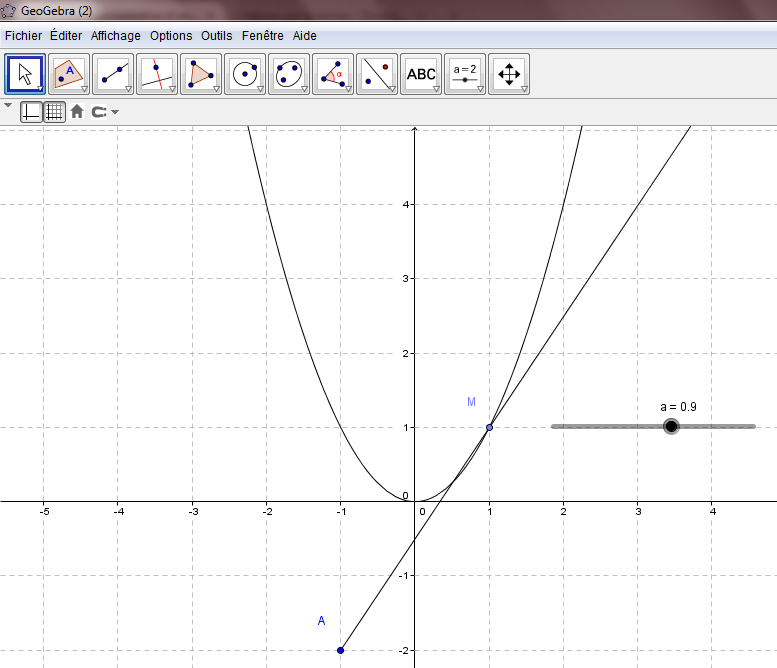Toggle axes display in style bar
777x668 pixels.
tap(31, 112)
